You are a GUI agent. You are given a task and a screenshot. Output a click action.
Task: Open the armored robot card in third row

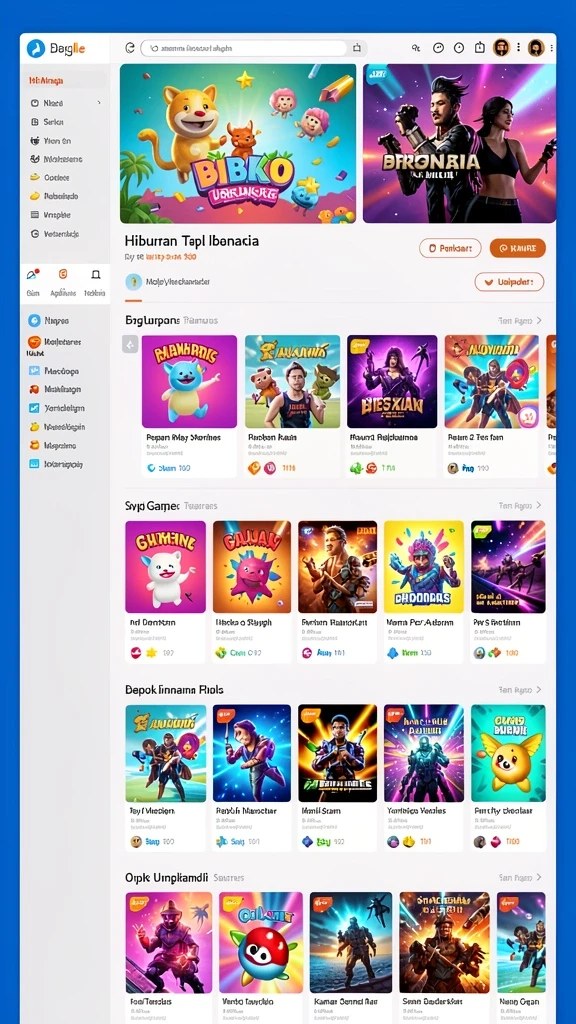point(424,753)
